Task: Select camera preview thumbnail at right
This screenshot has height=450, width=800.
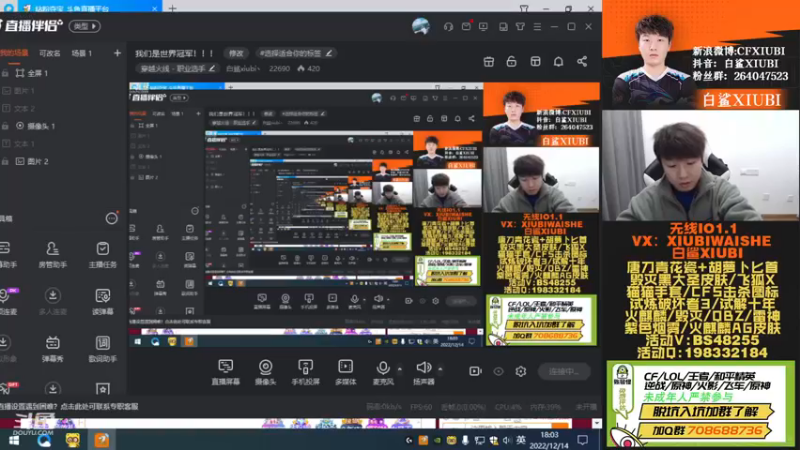Action: (701, 165)
